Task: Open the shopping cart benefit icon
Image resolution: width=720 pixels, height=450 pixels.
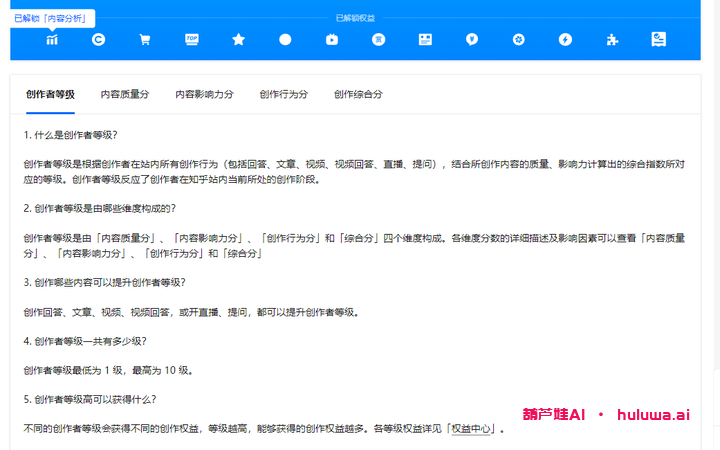Action: 145,40
